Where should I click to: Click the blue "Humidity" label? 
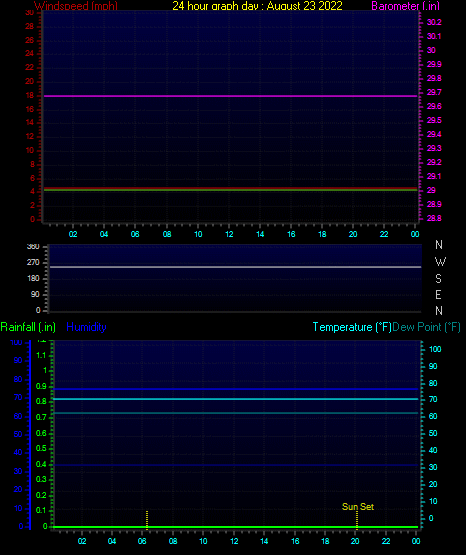[x=86, y=327]
